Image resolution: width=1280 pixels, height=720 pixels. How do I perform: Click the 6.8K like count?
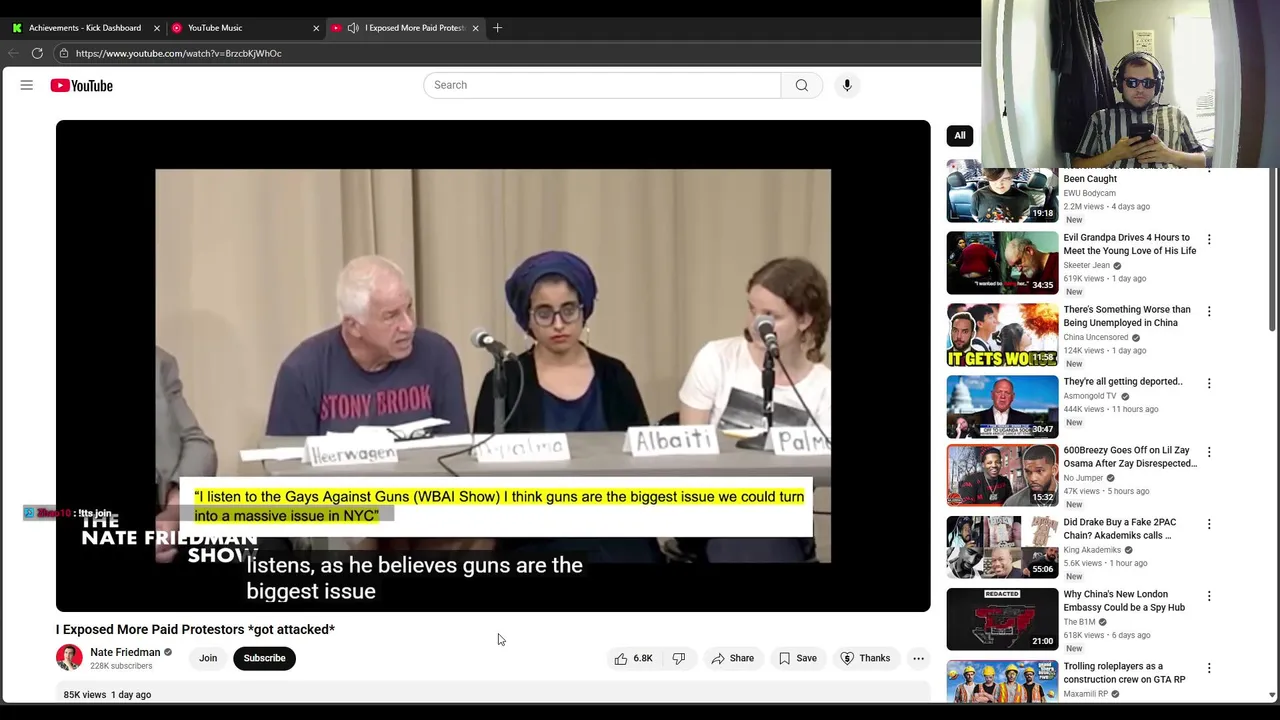tap(643, 658)
